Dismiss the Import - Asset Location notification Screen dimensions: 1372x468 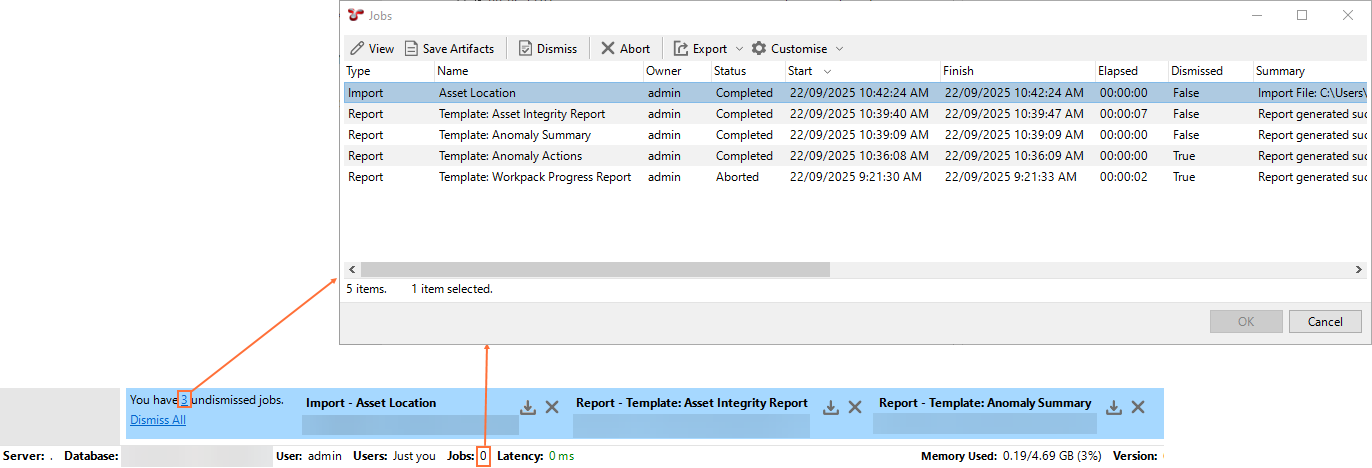click(552, 407)
